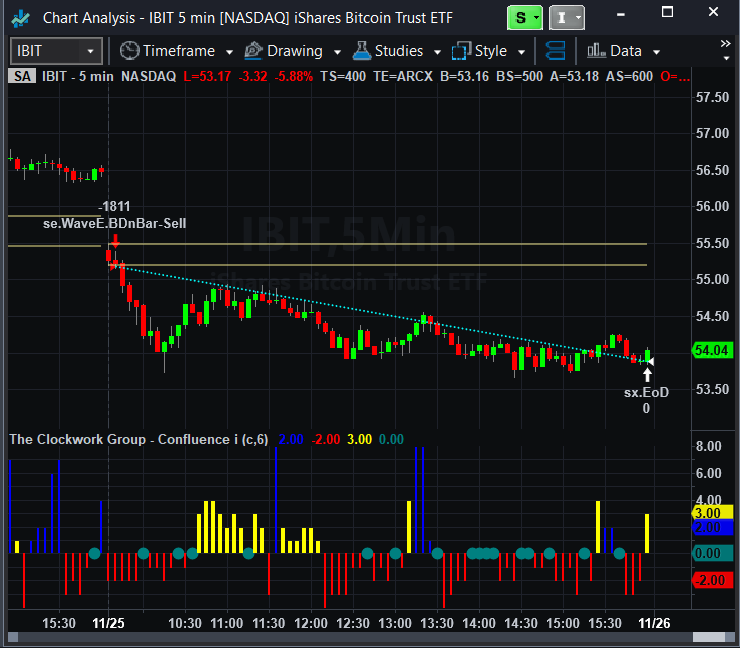Click the blue 2.00 indicator value in subgraph header
Screen dimensions: 740x648
tap(291, 439)
